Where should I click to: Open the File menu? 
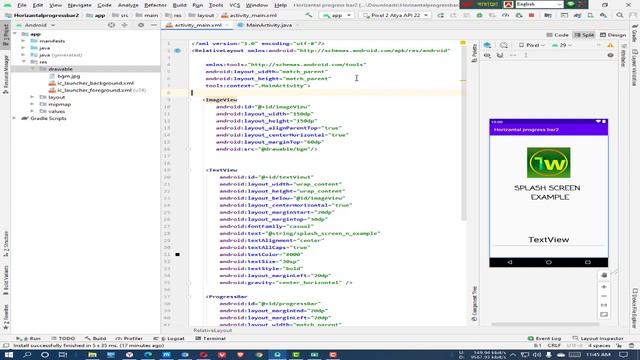coord(22,5)
